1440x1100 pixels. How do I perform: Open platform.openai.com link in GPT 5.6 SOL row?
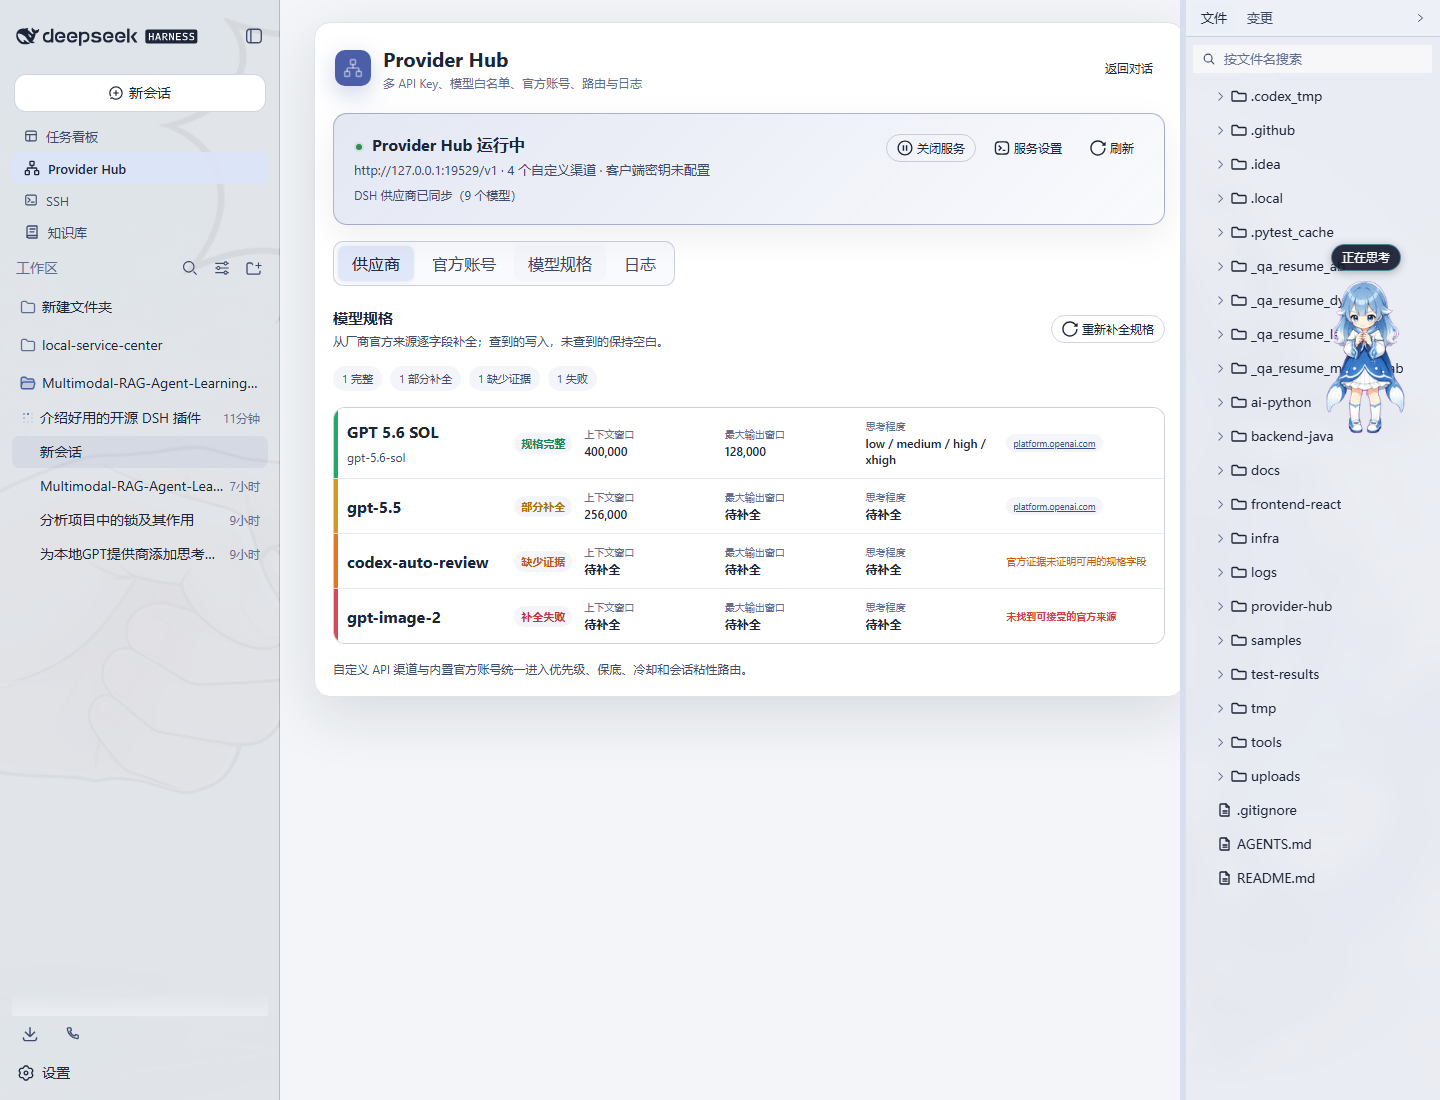[x=1054, y=444]
